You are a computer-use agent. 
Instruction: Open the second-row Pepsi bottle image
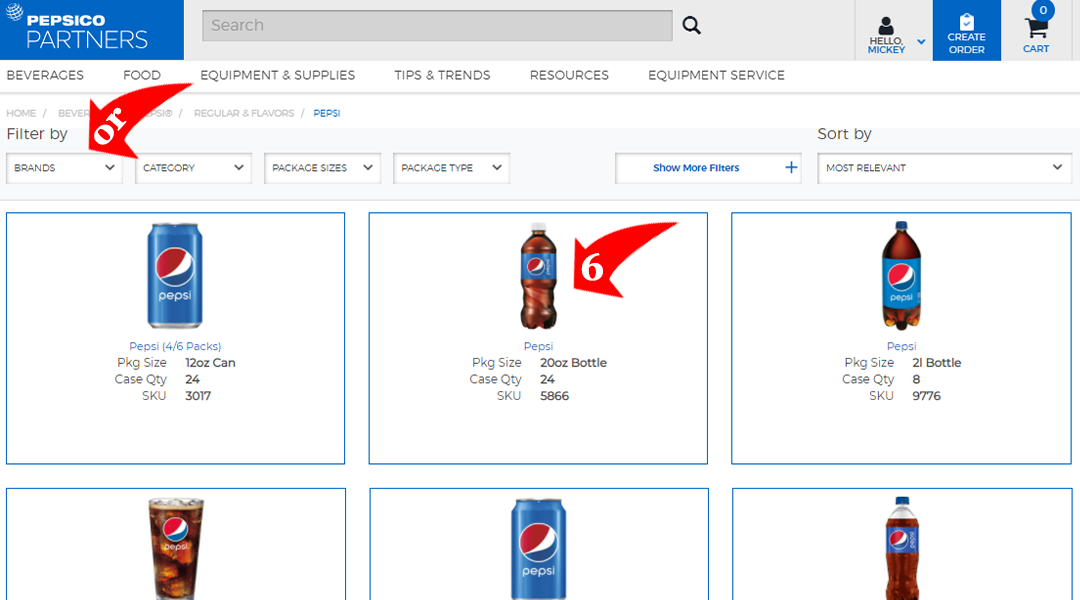pos(902,548)
